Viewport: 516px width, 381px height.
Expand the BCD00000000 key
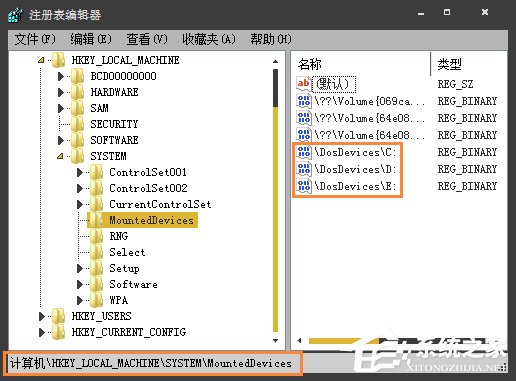[61, 76]
